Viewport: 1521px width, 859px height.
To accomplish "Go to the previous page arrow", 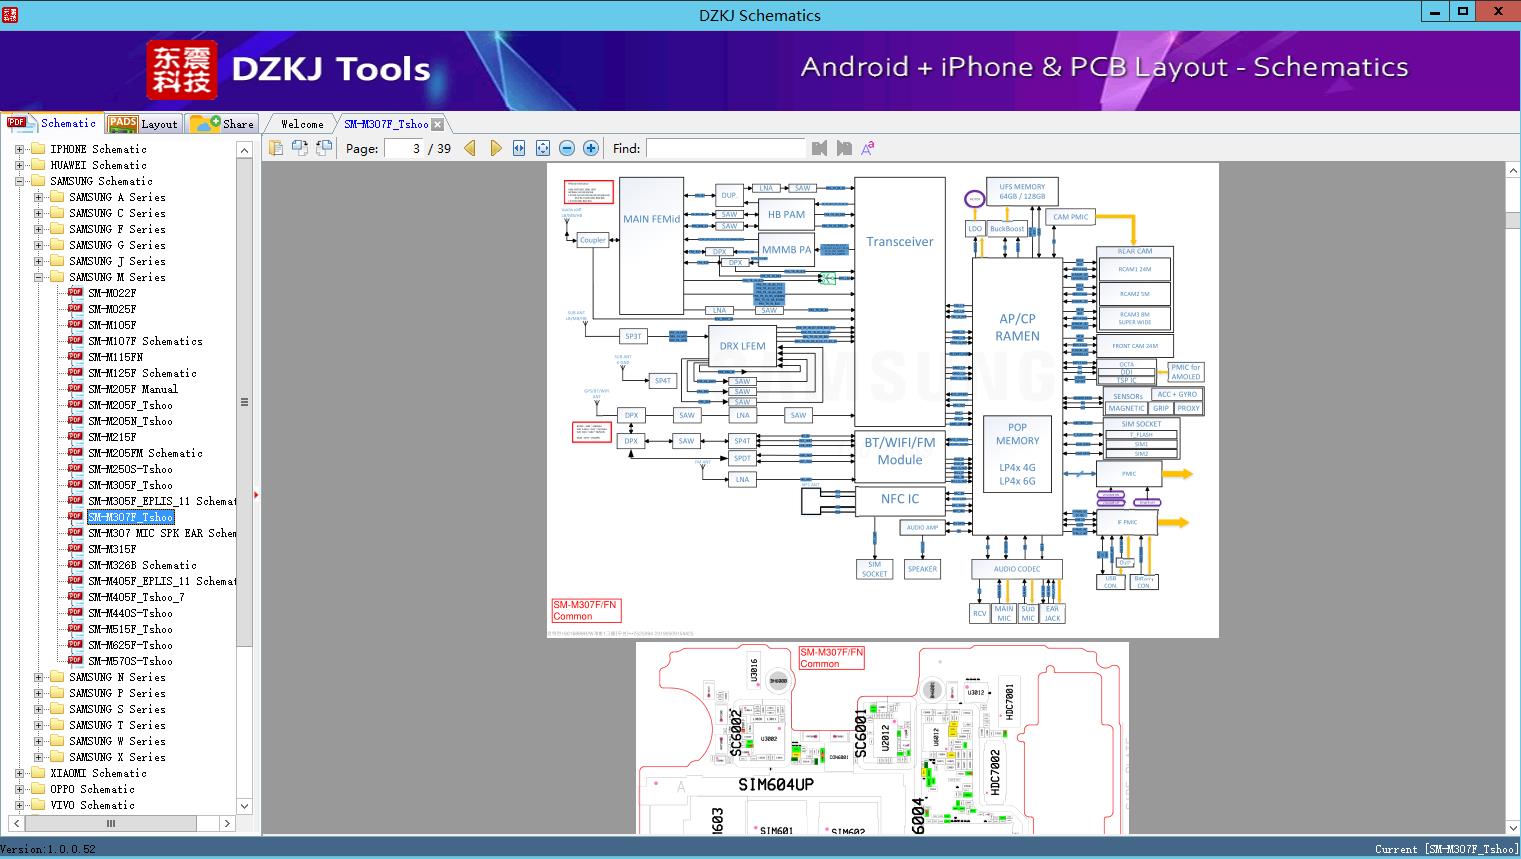I will click(470, 148).
